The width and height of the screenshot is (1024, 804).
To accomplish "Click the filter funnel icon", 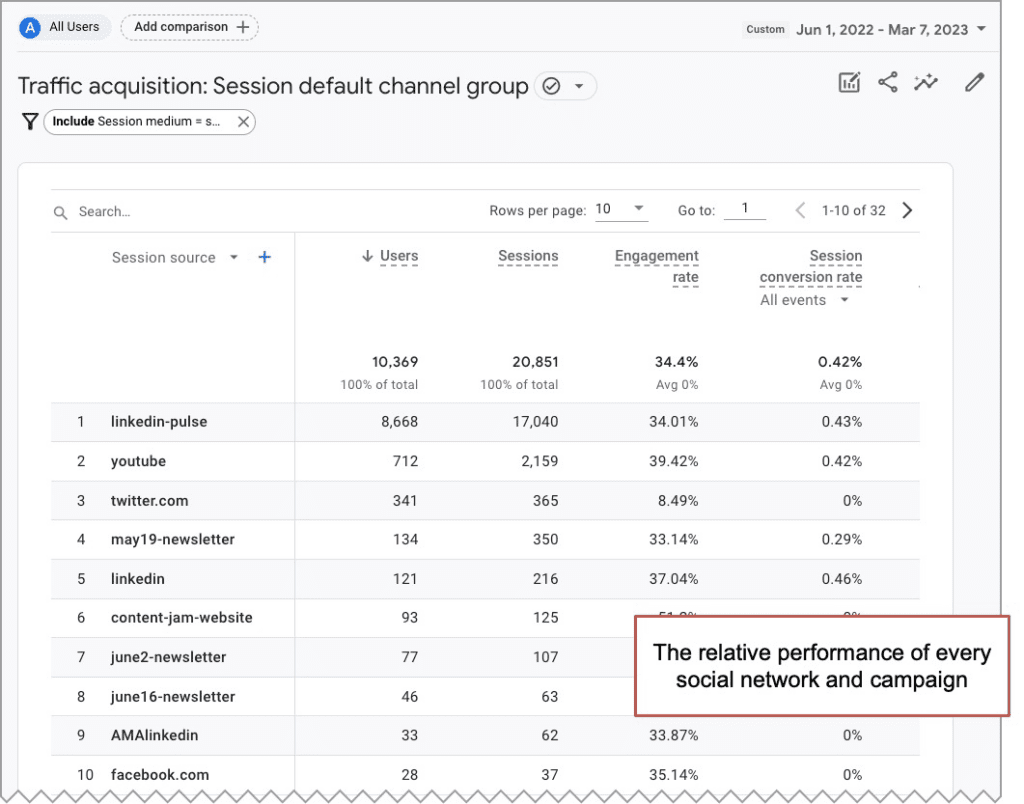I will pyautogui.click(x=30, y=121).
